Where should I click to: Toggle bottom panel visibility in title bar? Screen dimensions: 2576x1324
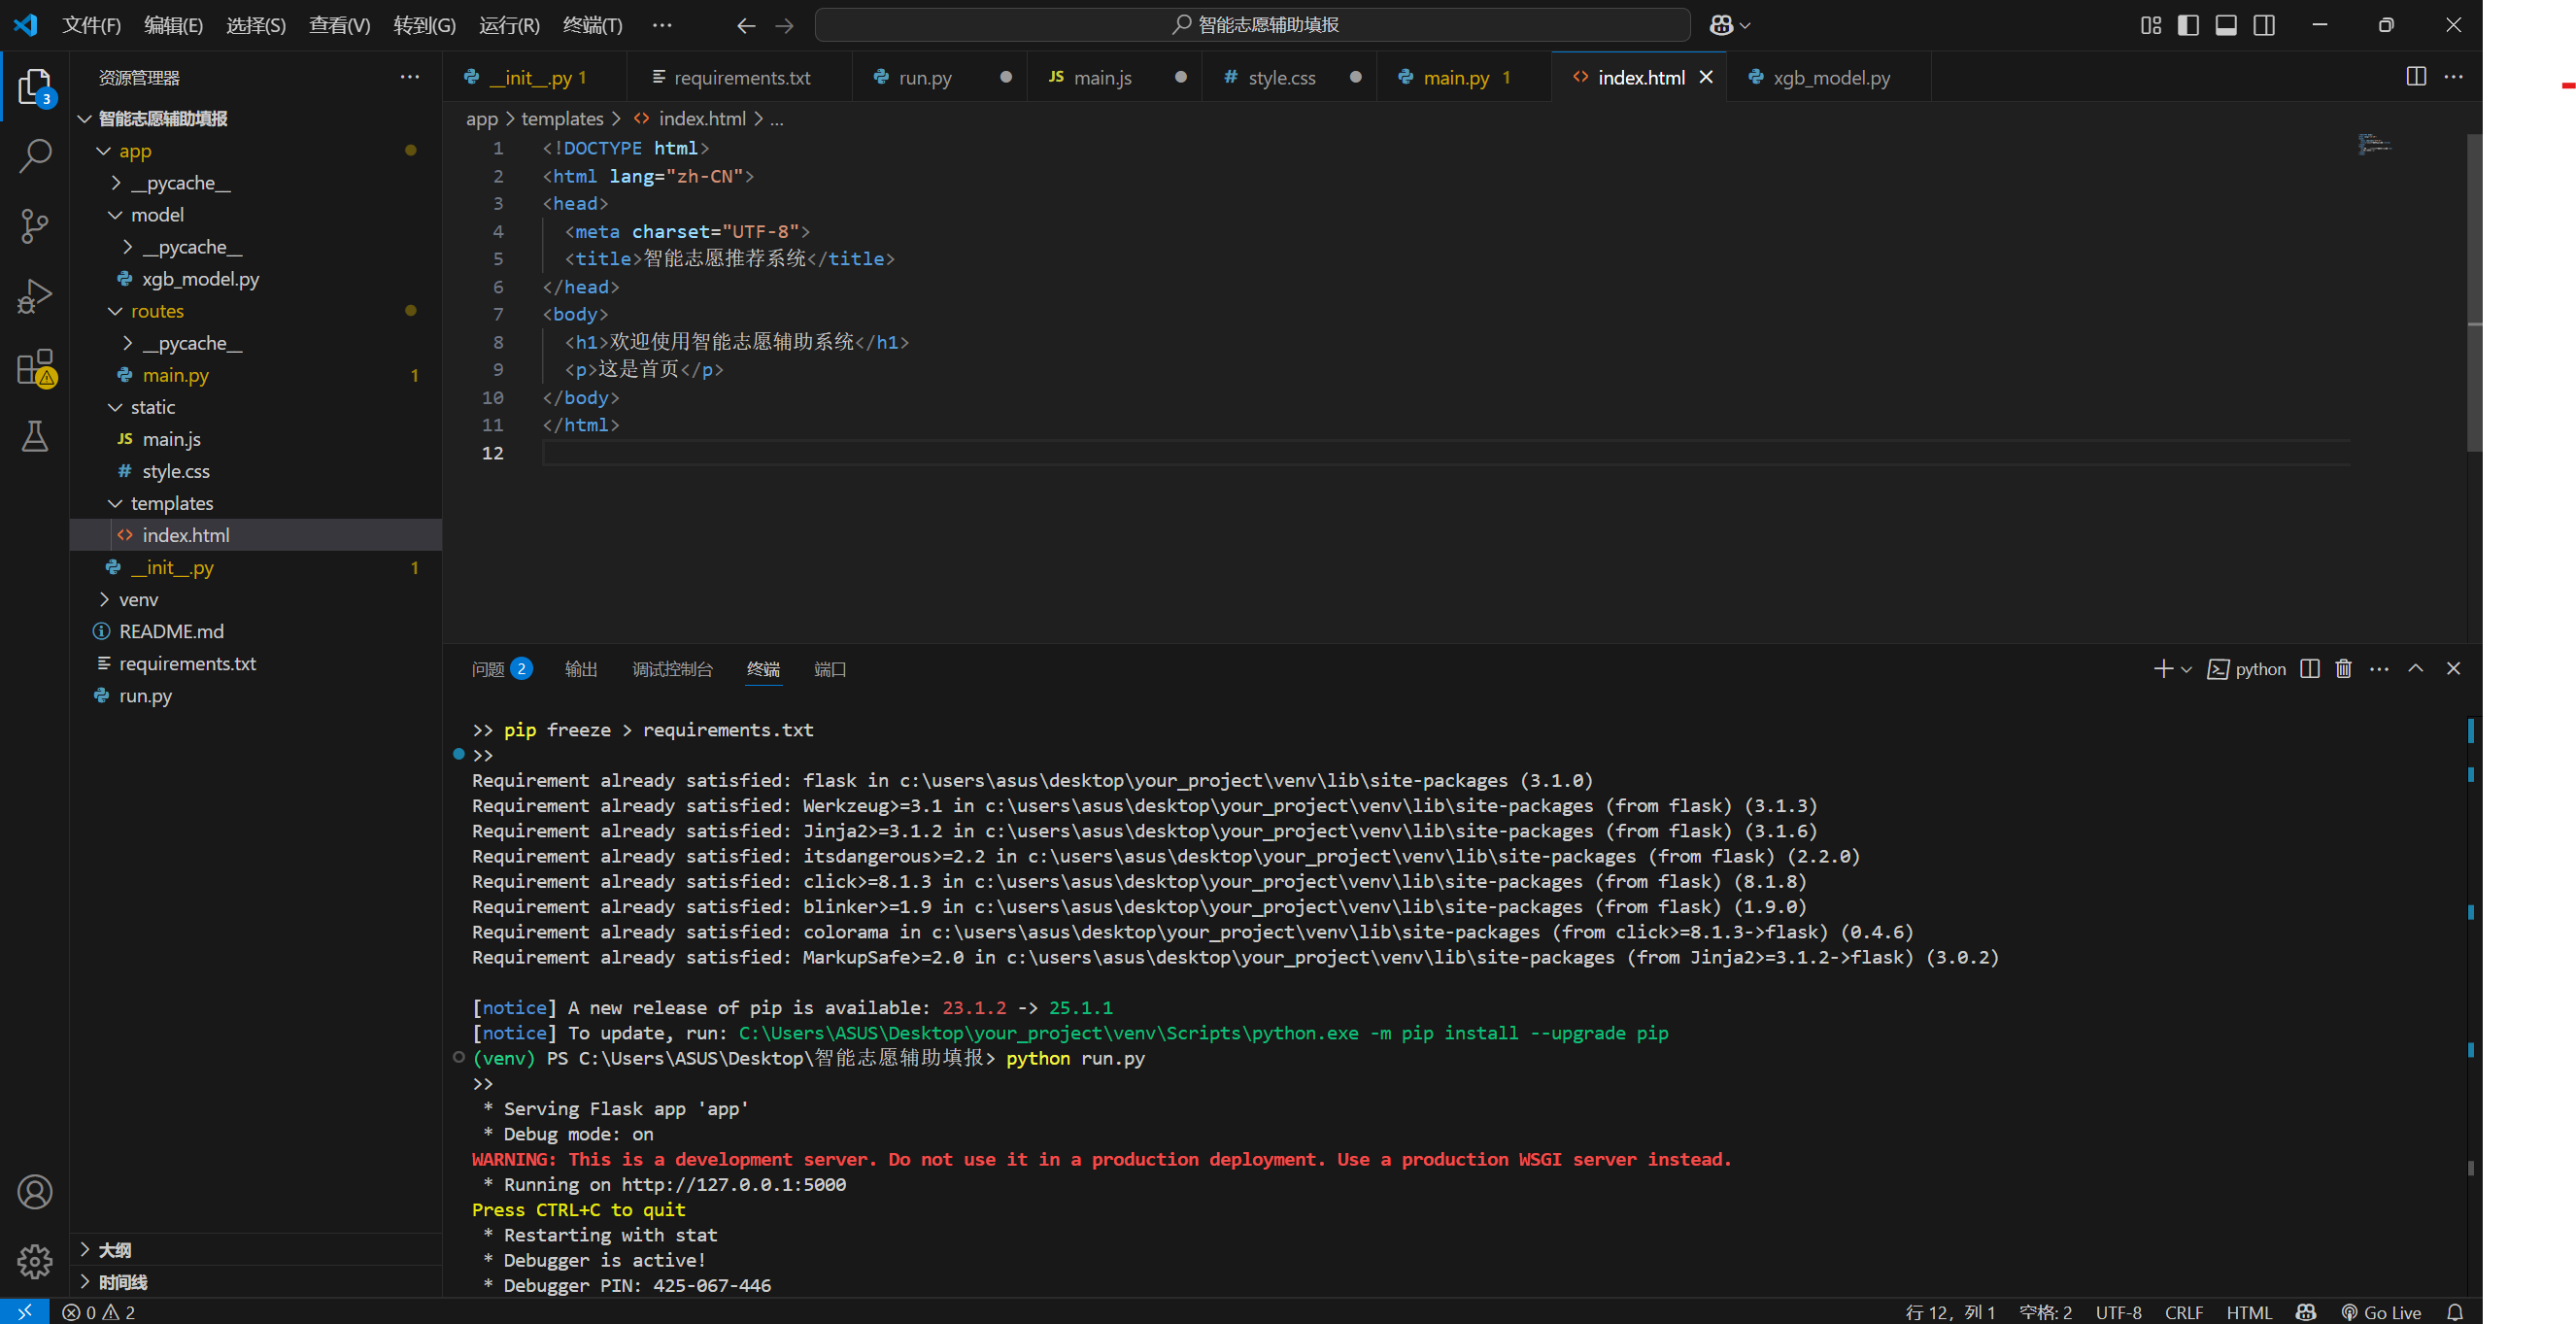click(x=2226, y=25)
